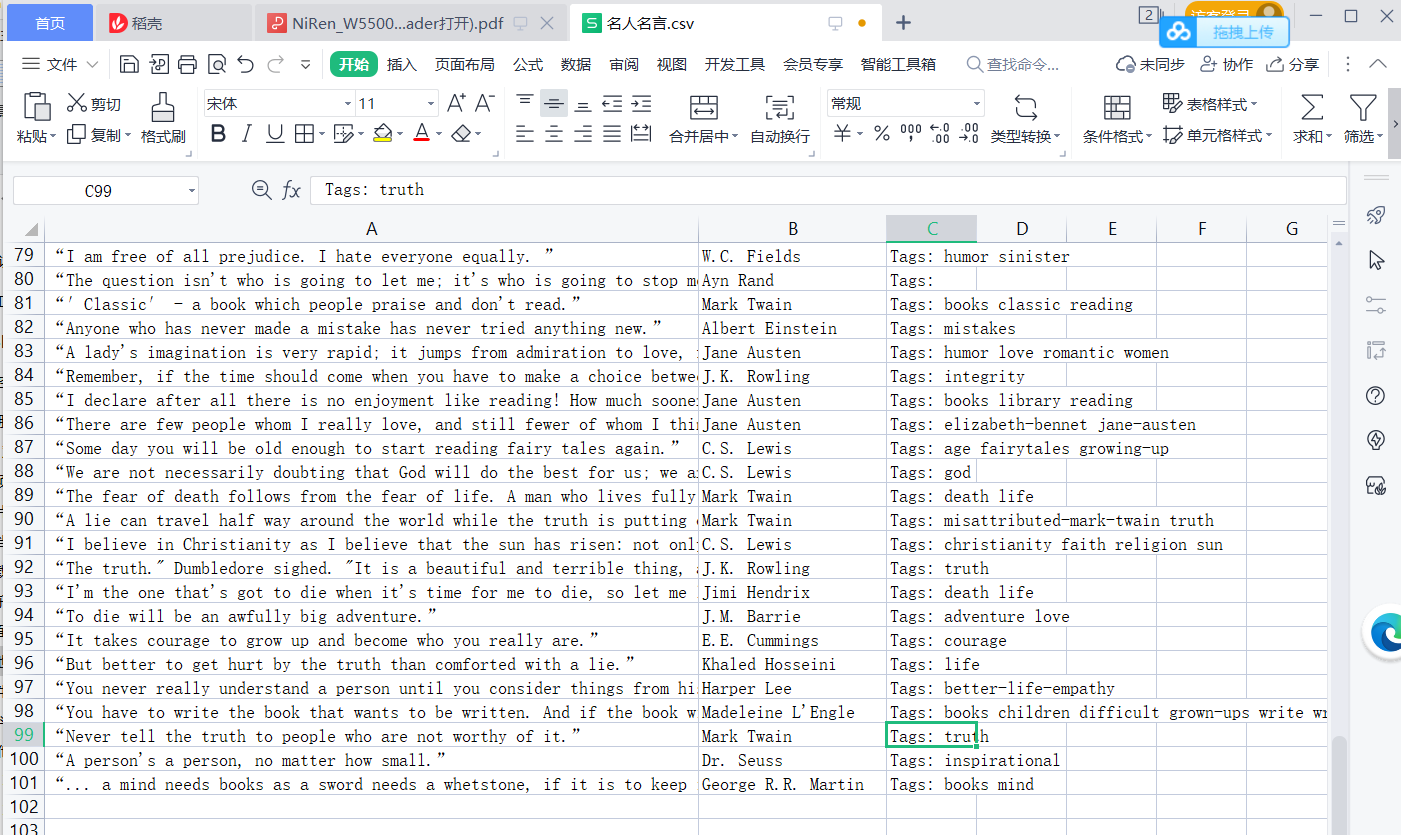This screenshot has height=835, width=1401.
Task: Open the font size dropdown showing 11
Action: click(432, 104)
